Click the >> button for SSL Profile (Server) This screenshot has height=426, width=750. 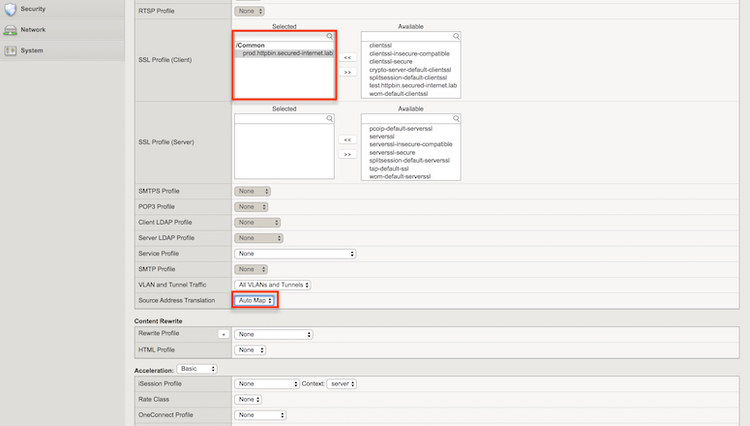pyautogui.click(x=348, y=154)
